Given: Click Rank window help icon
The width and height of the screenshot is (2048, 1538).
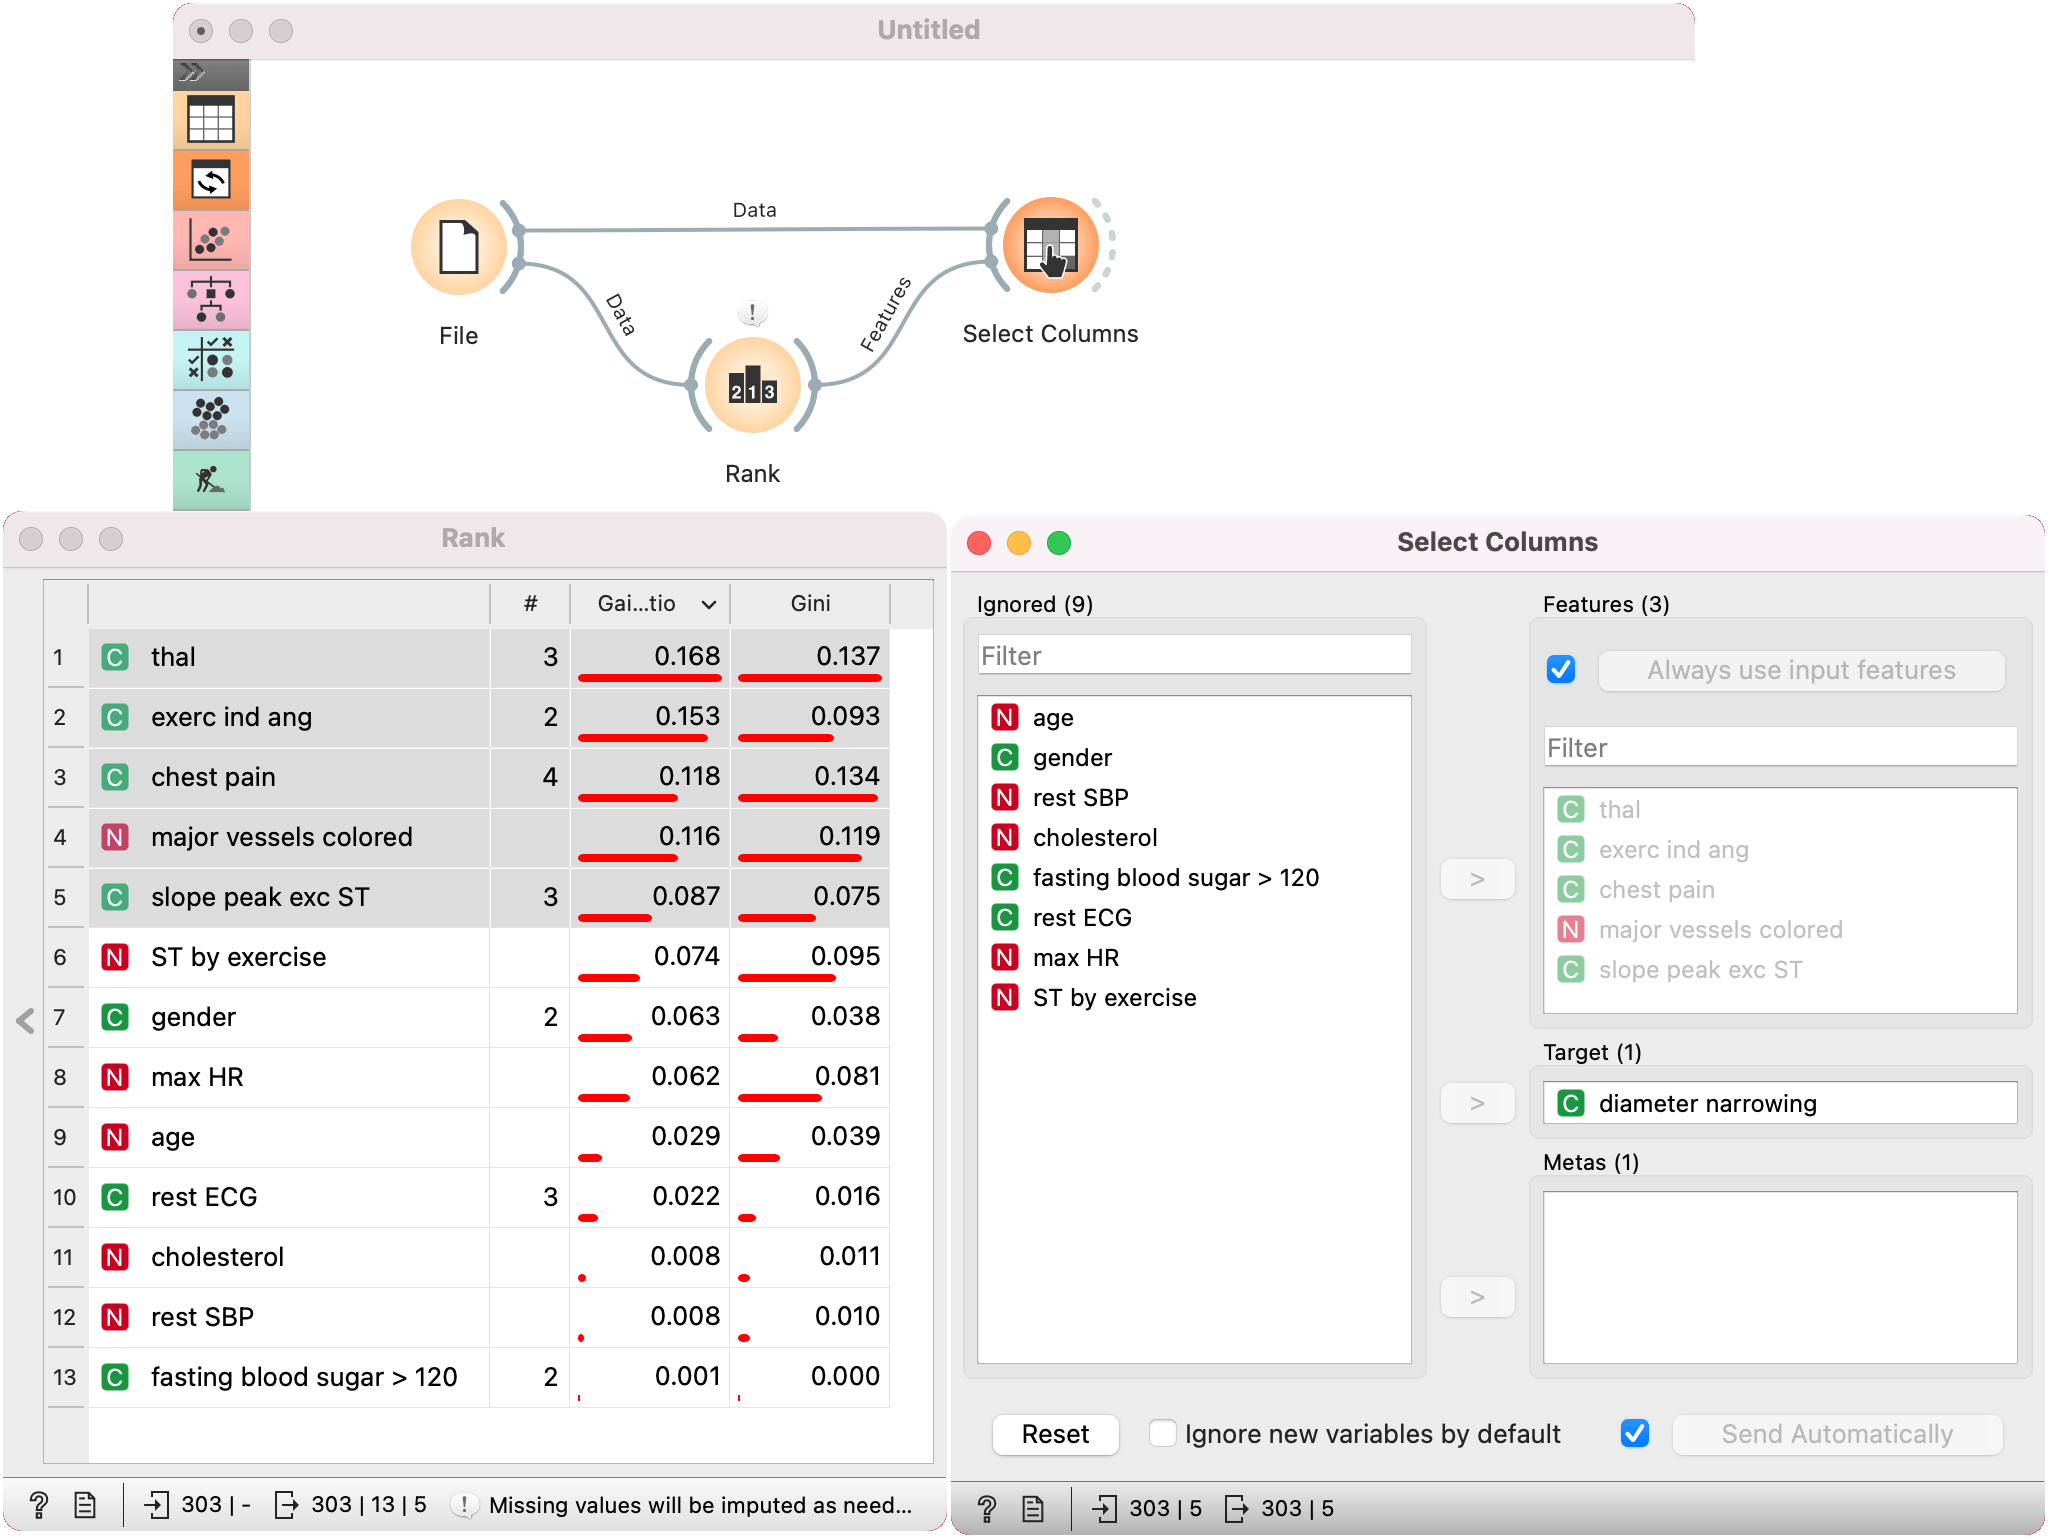Looking at the screenshot, I should coord(38,1505).
